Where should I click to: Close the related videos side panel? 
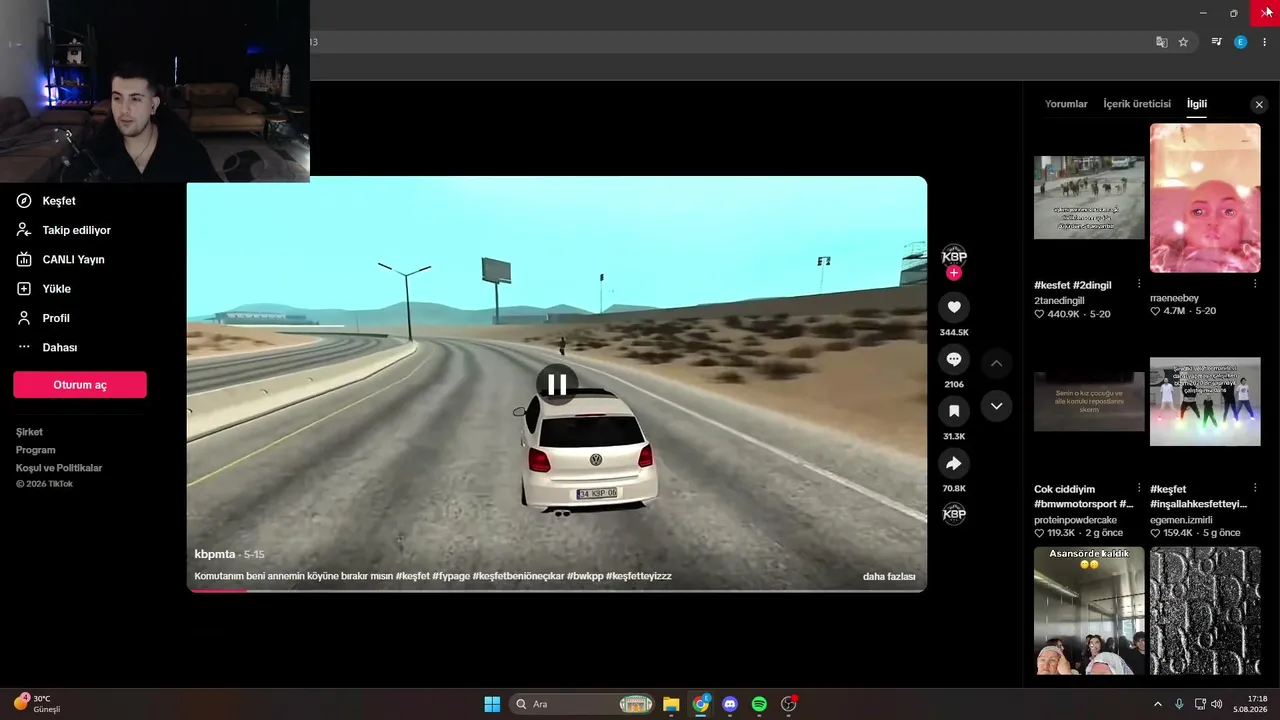[1259, 105]
